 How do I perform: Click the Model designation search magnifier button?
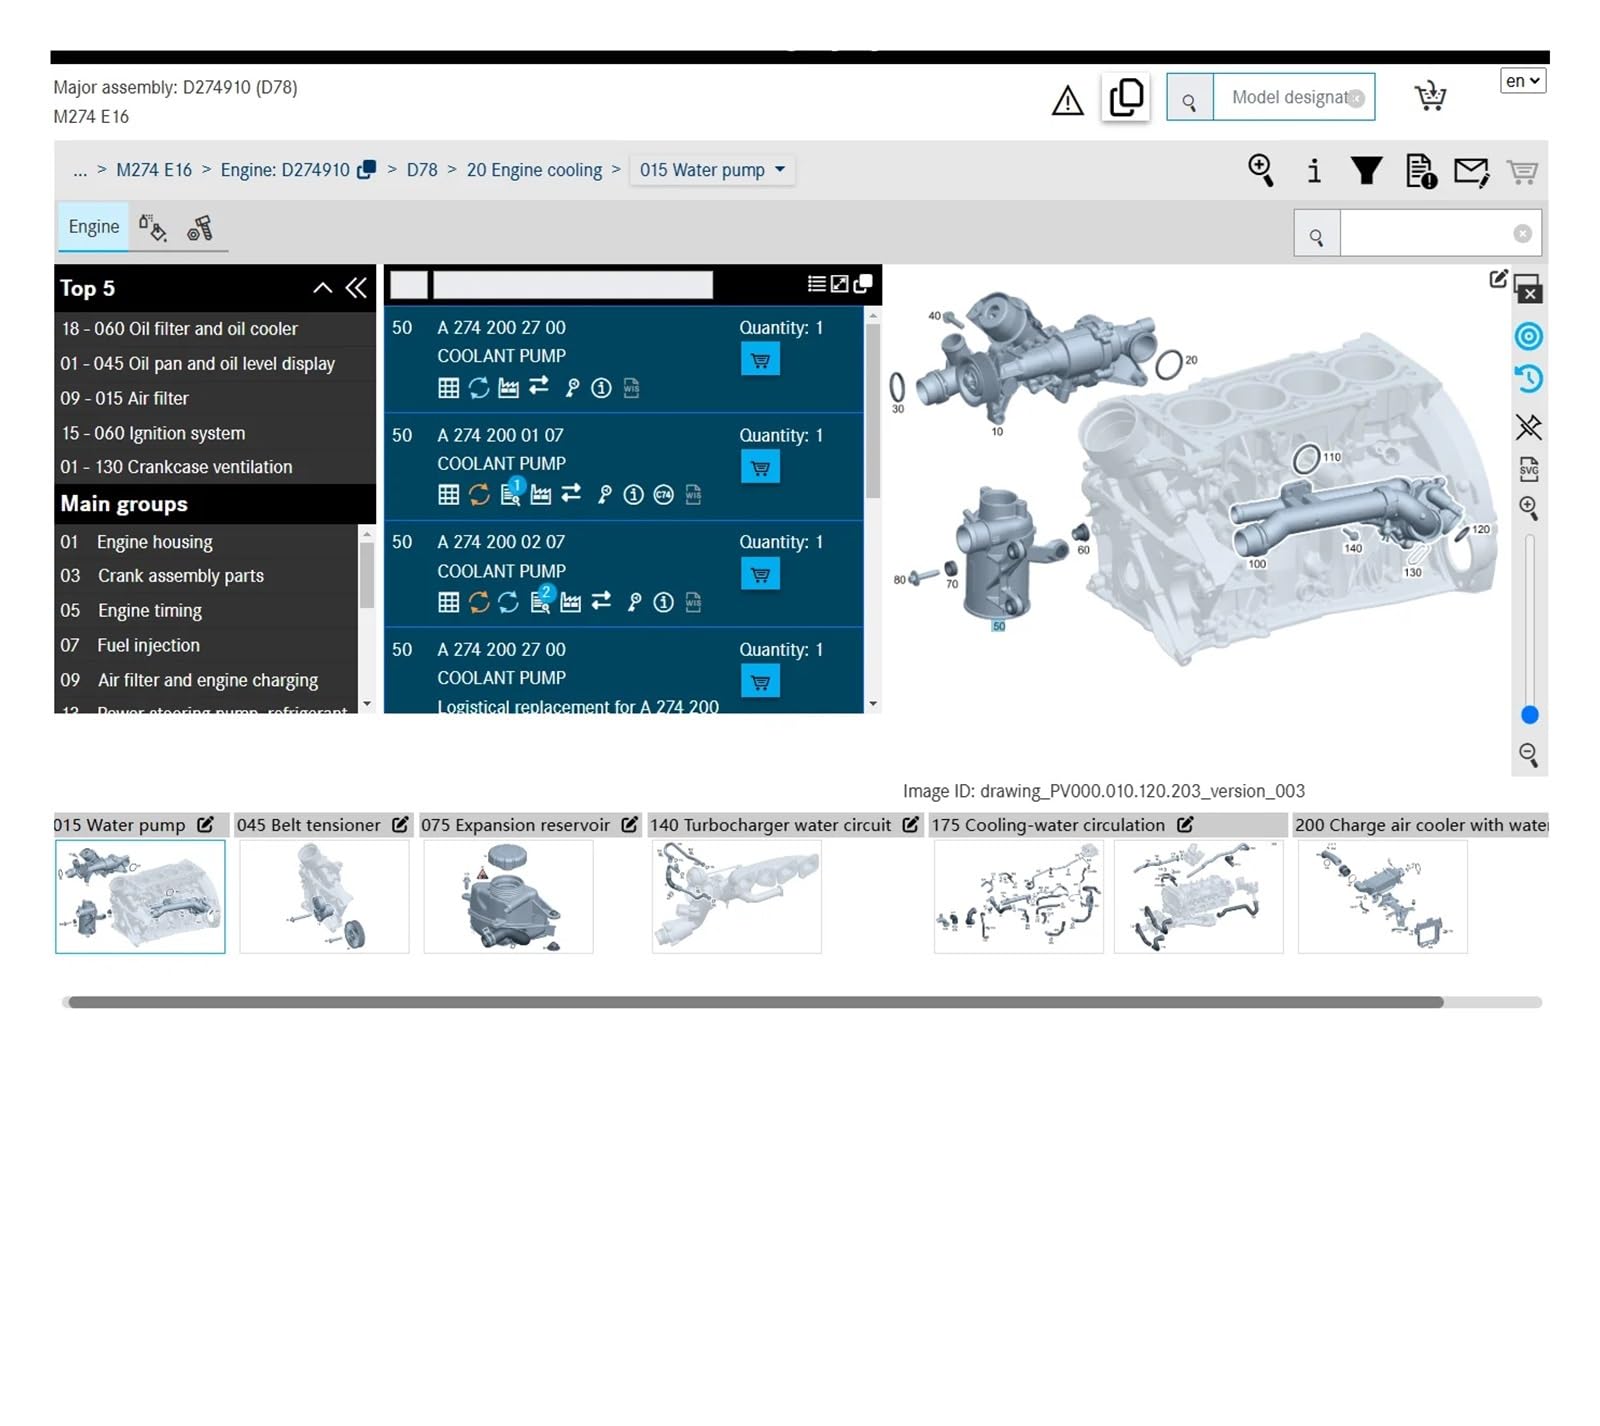coord(1190,98)
